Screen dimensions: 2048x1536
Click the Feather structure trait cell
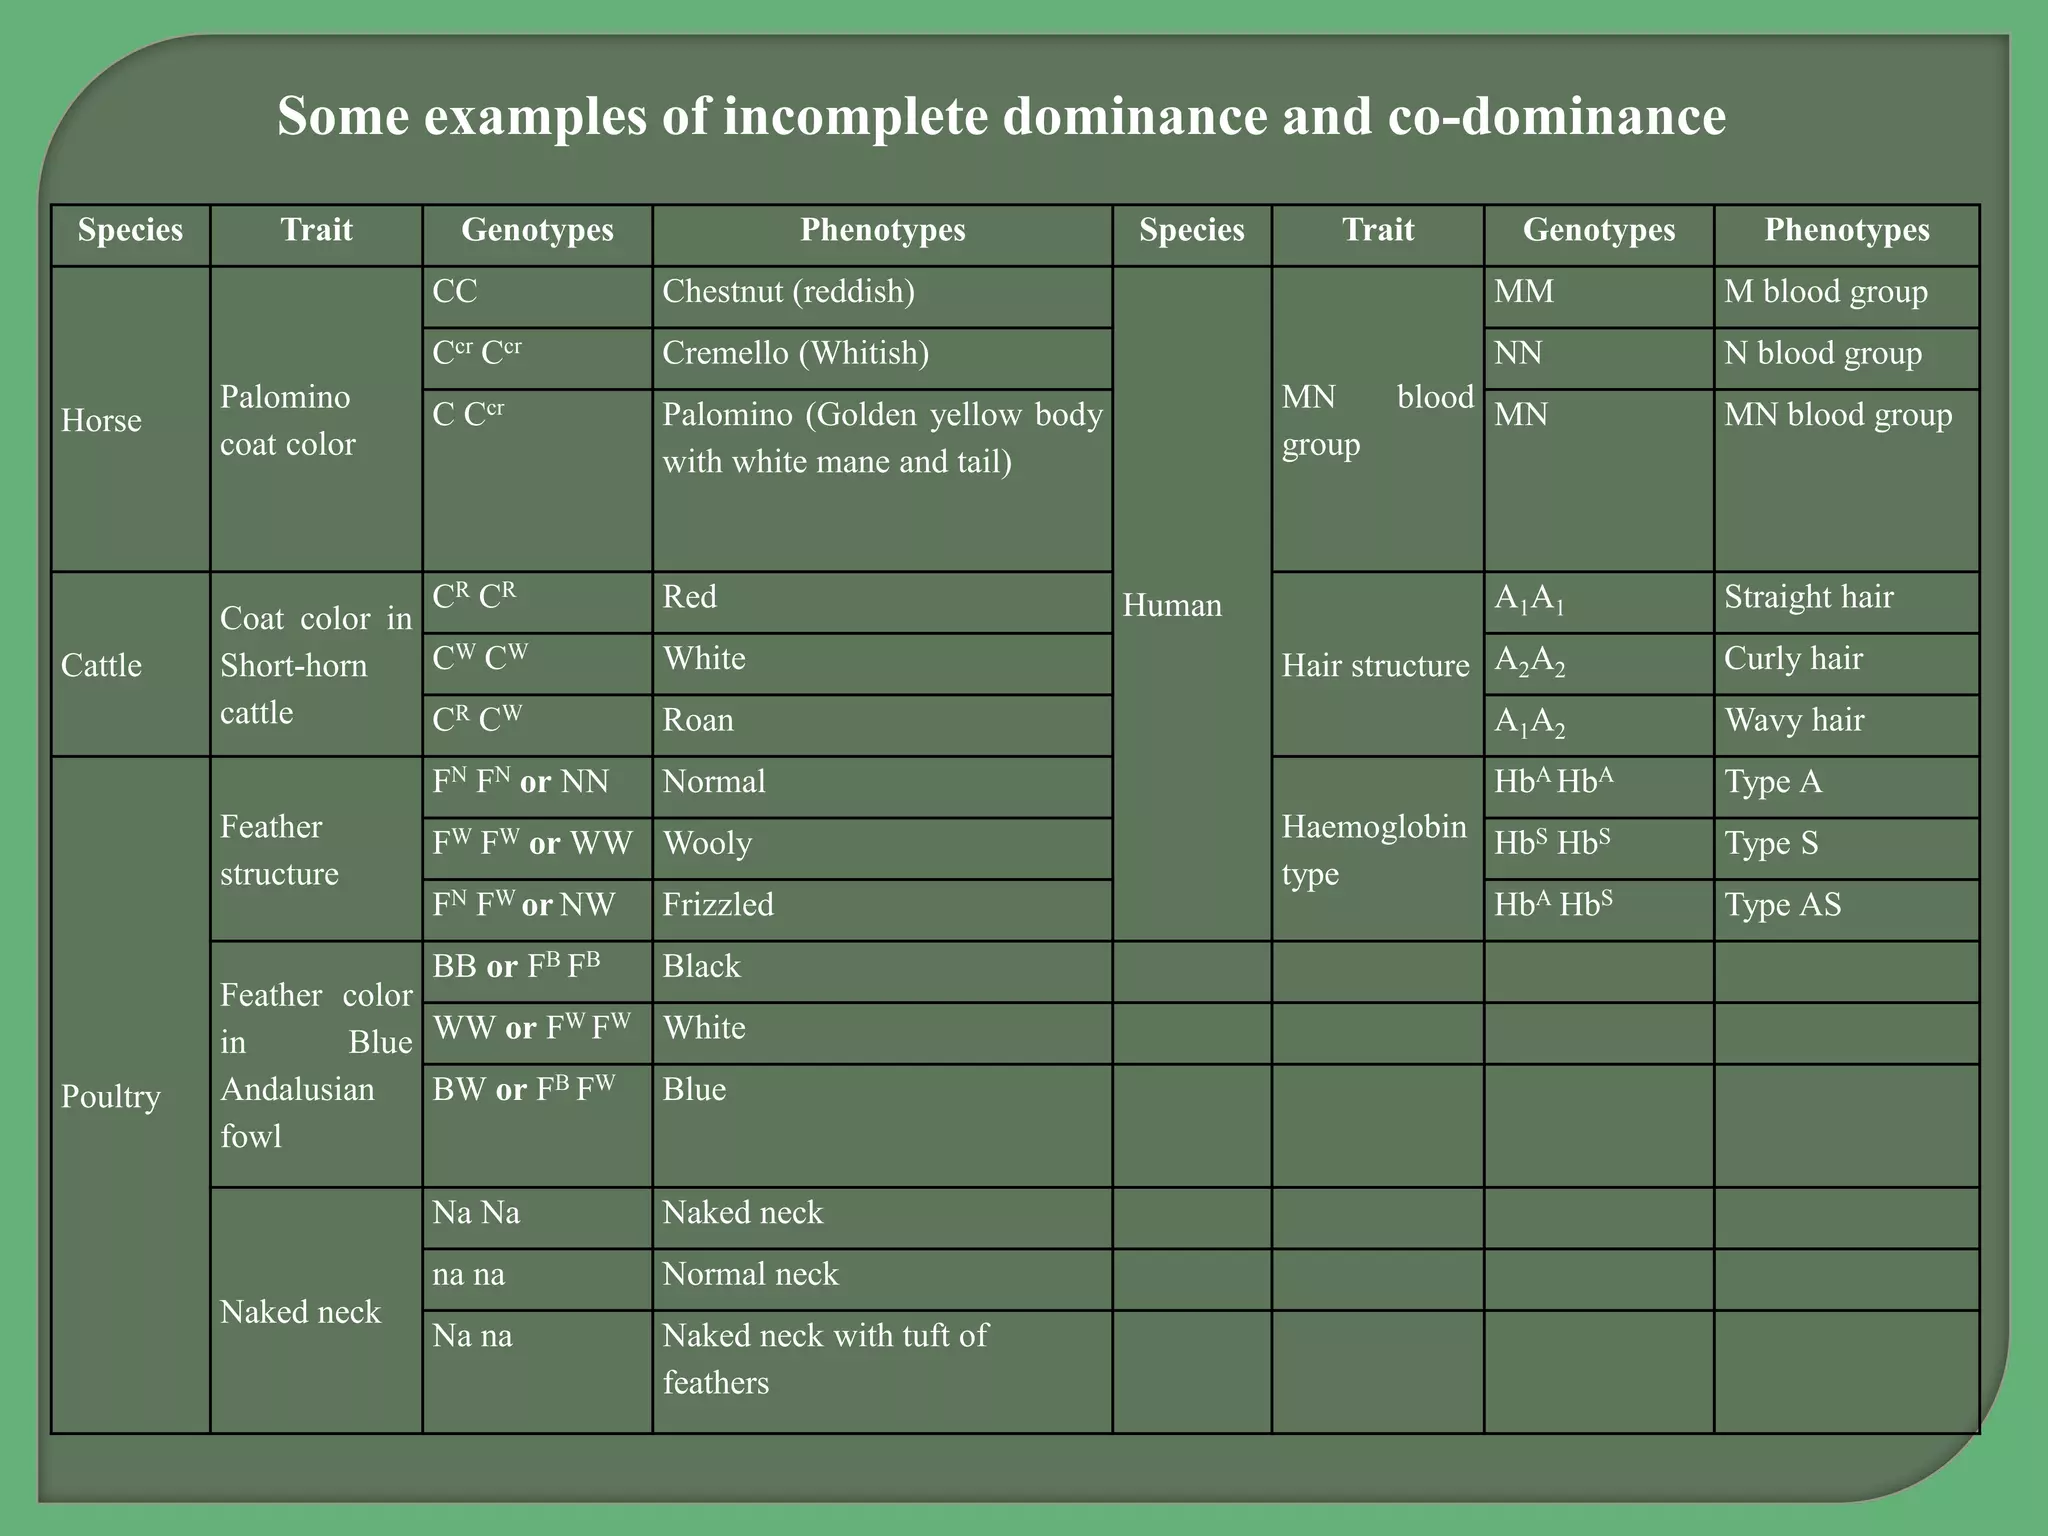(x=279, y=850)
